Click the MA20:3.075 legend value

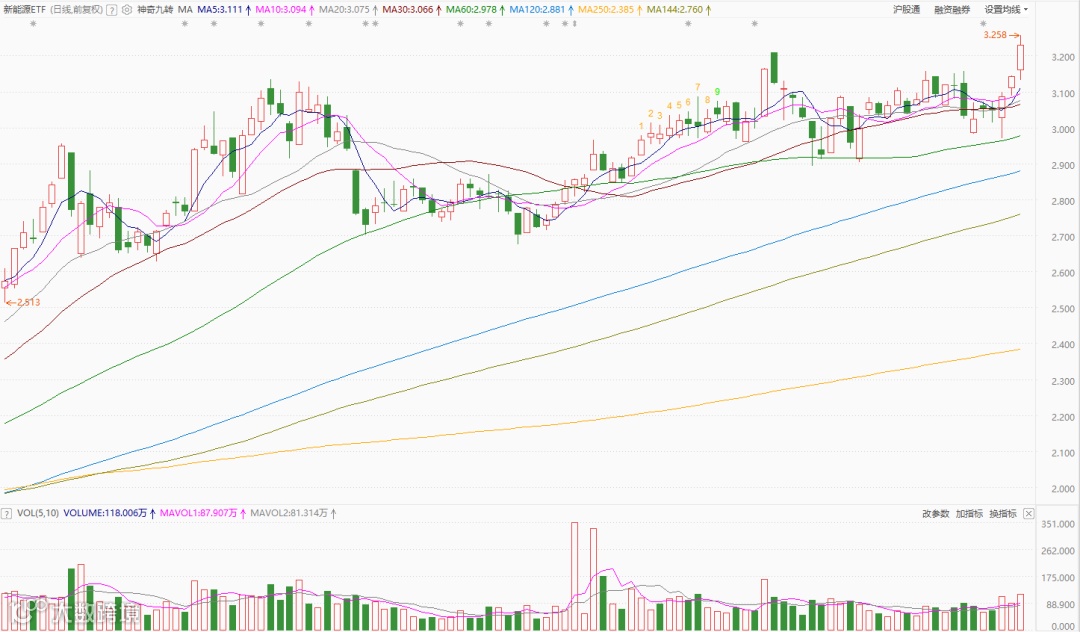coord(344,10)
